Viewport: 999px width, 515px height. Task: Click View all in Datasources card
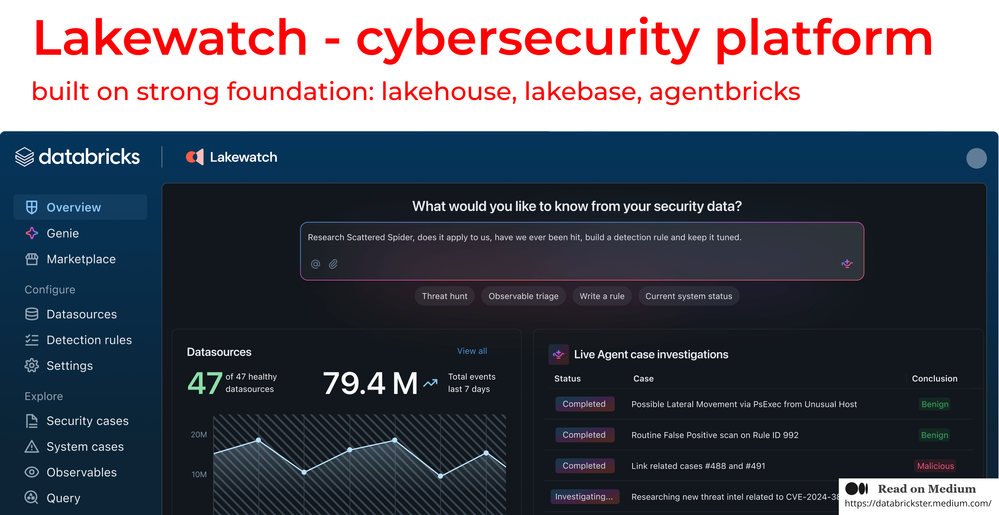point(472,351)
